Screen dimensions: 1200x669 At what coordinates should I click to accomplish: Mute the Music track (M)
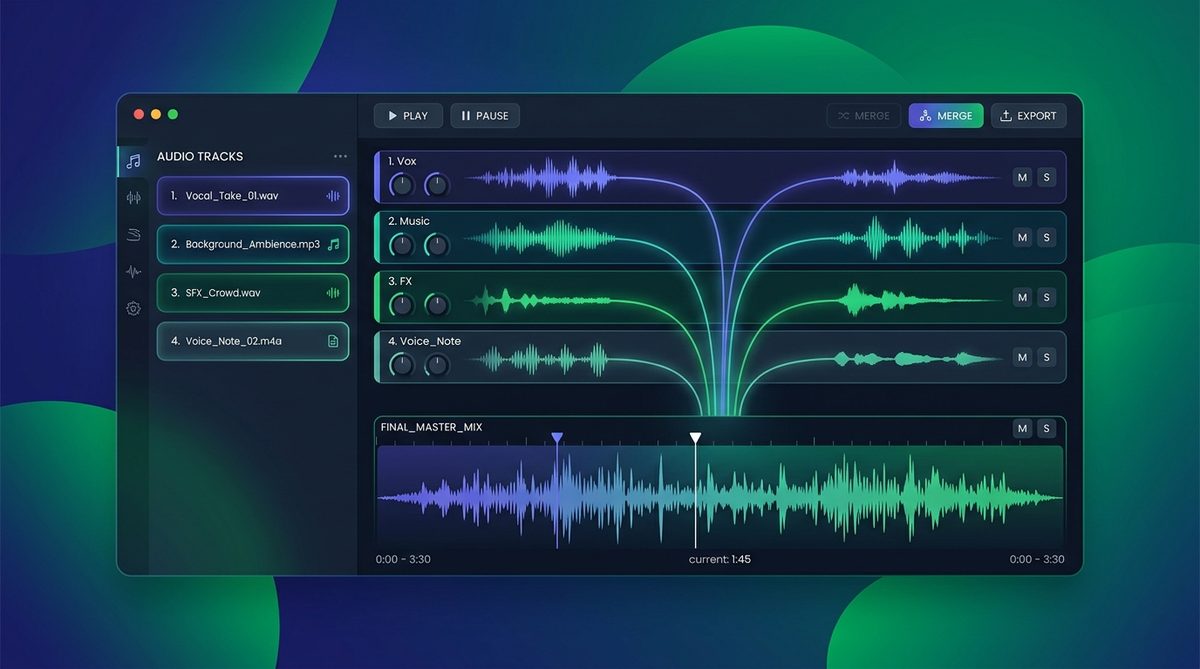tap(1022, 238)
